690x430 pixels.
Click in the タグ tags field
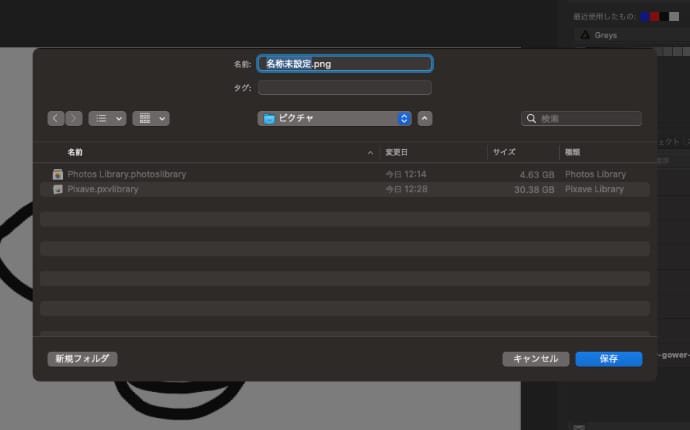pyautogui.click(x=345, y=88)
